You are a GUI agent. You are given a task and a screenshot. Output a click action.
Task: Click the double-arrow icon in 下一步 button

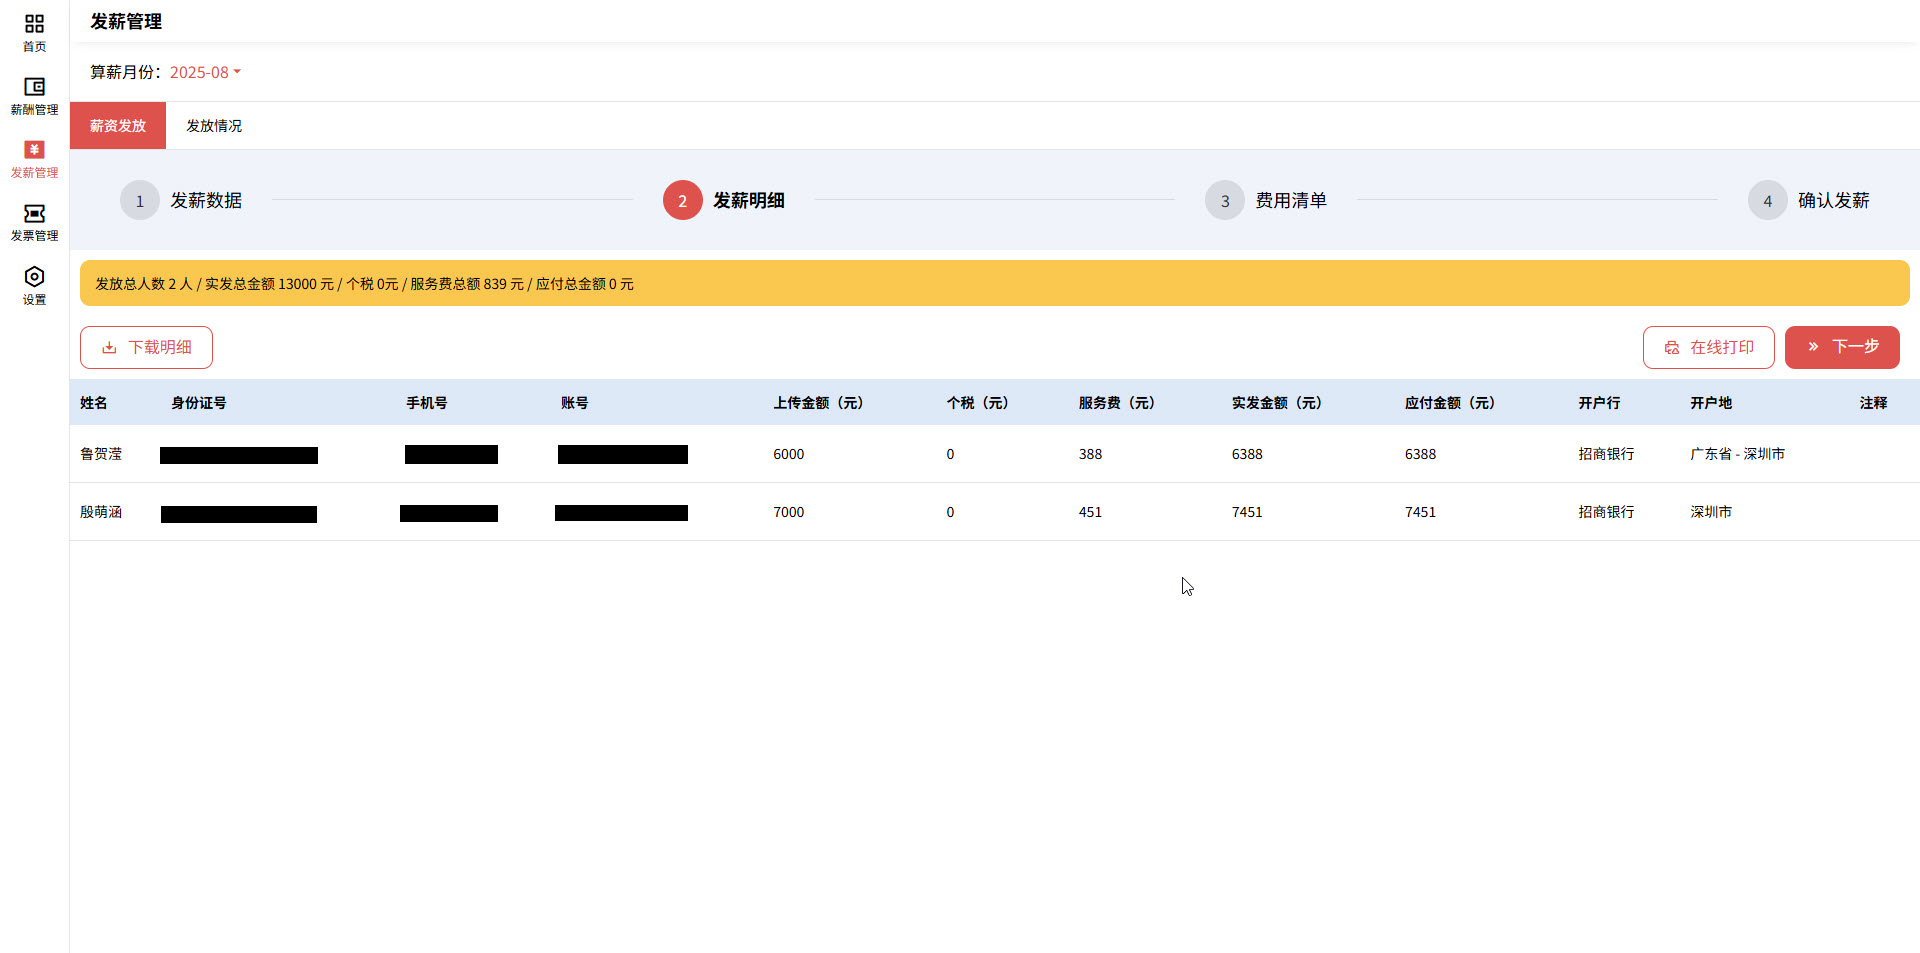tap(1812, 347)
